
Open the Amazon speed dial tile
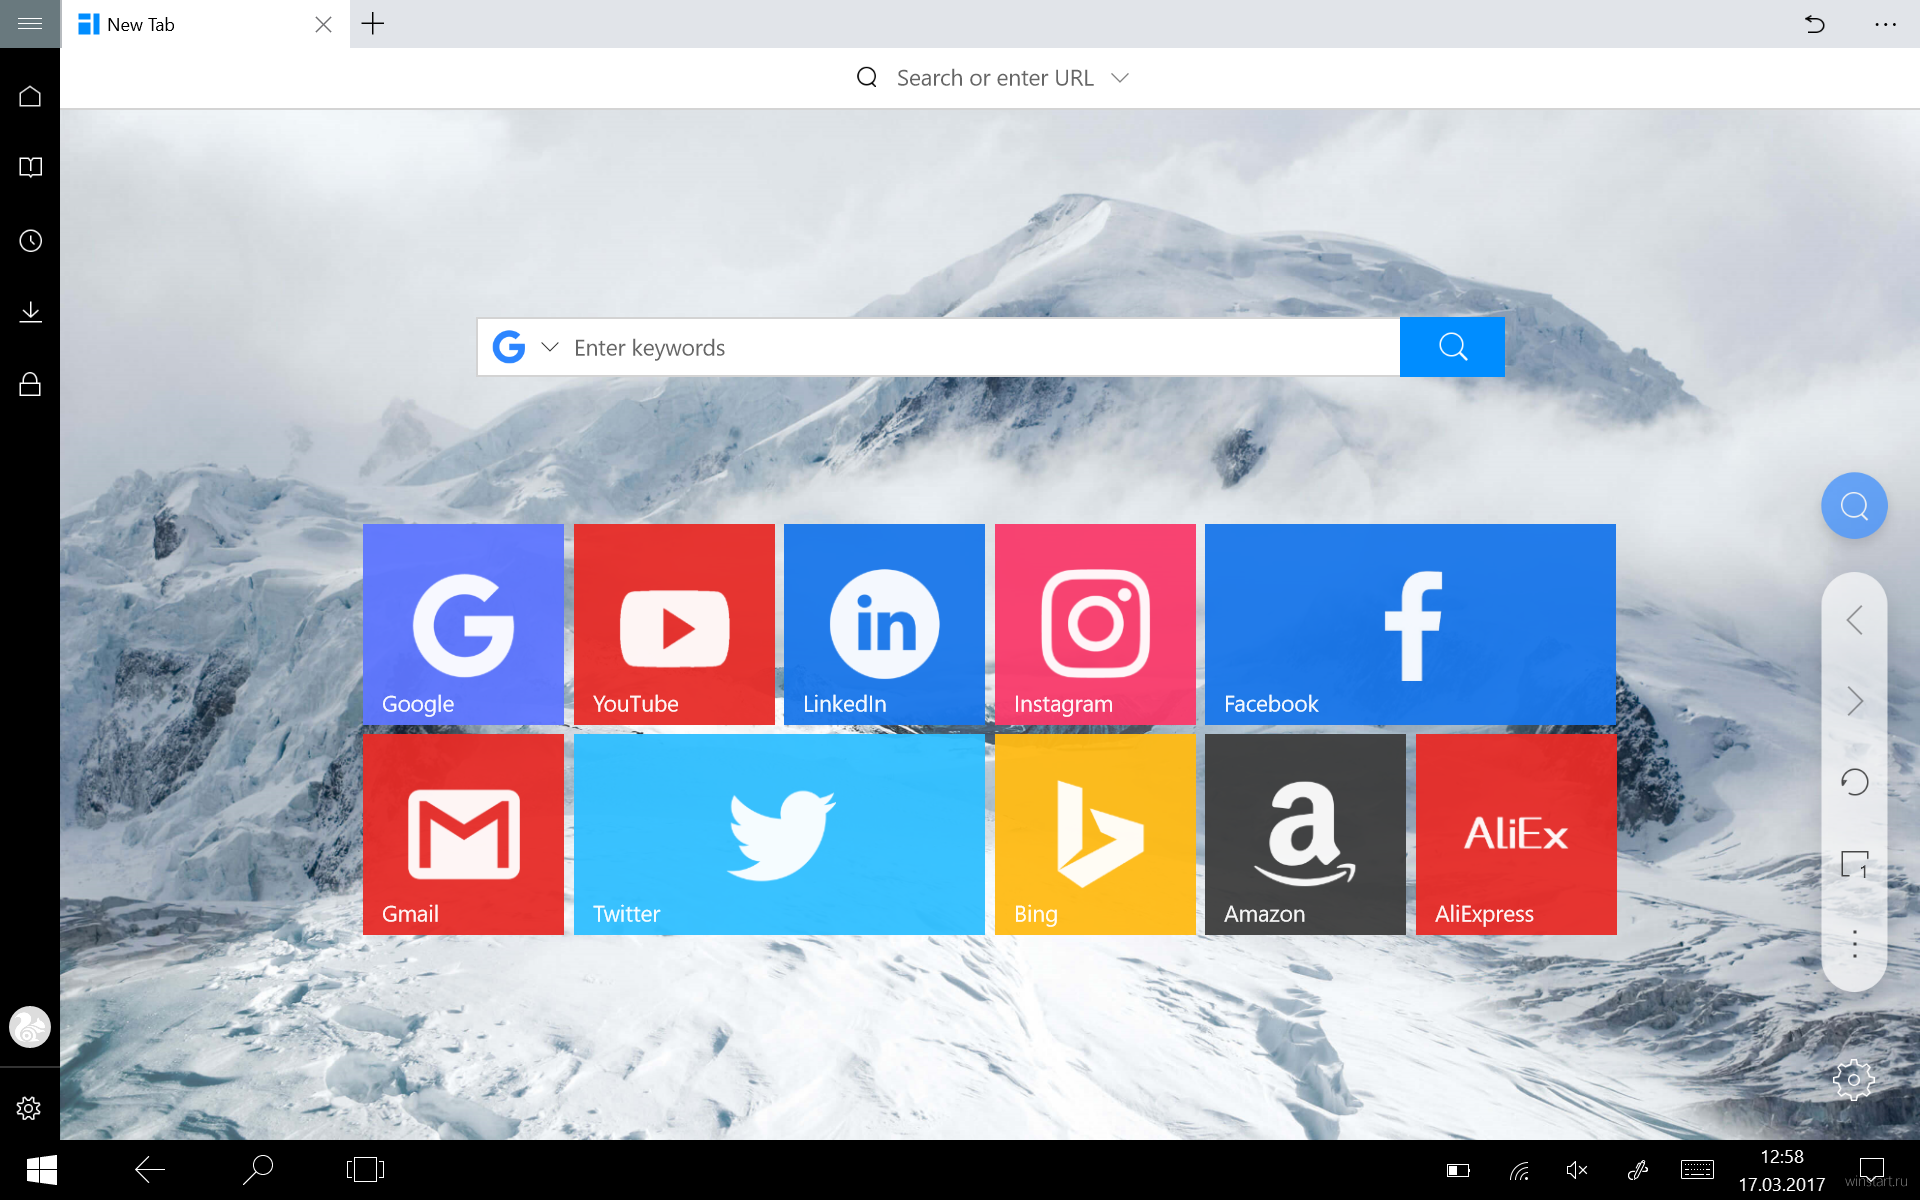click(x=1305, y=834)
